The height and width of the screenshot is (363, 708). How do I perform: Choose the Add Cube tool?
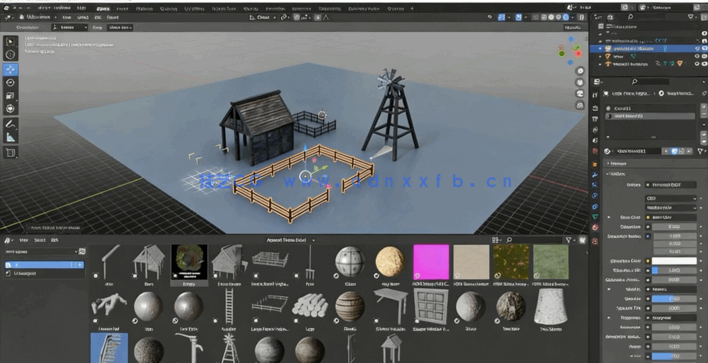point(11,152)
